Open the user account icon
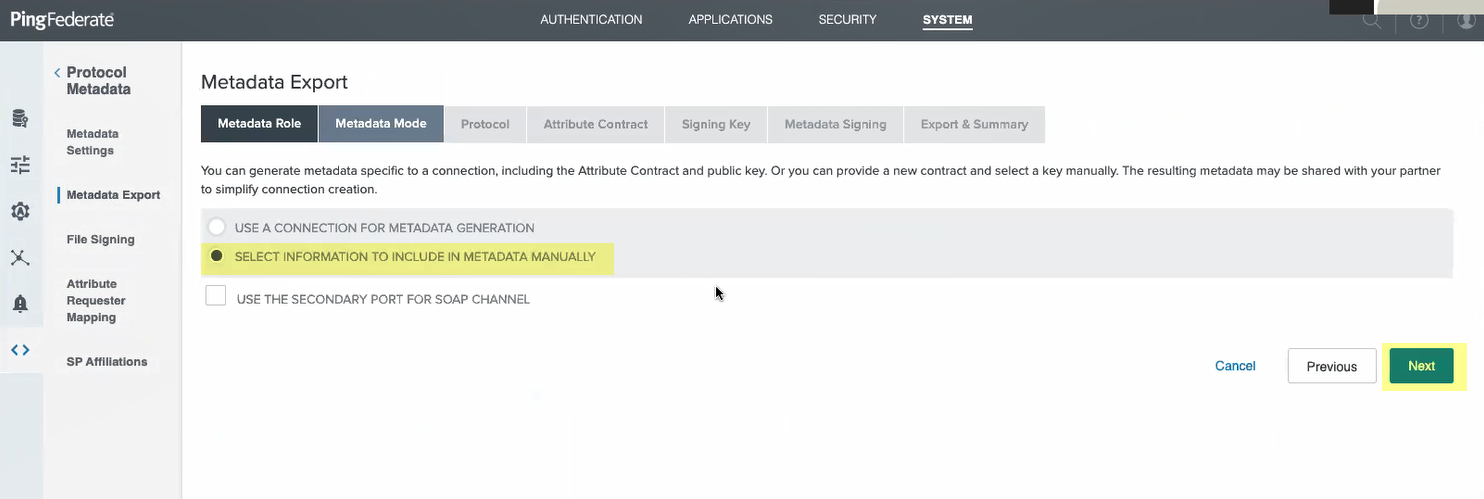The height and width of the screenshot is (499, 1484). pos(1466,20)
